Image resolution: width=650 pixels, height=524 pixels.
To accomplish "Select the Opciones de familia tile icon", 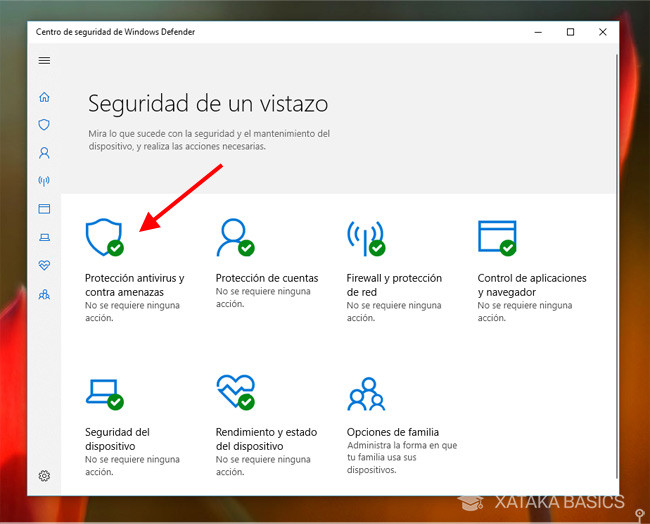I will click(x=365, y=393).
